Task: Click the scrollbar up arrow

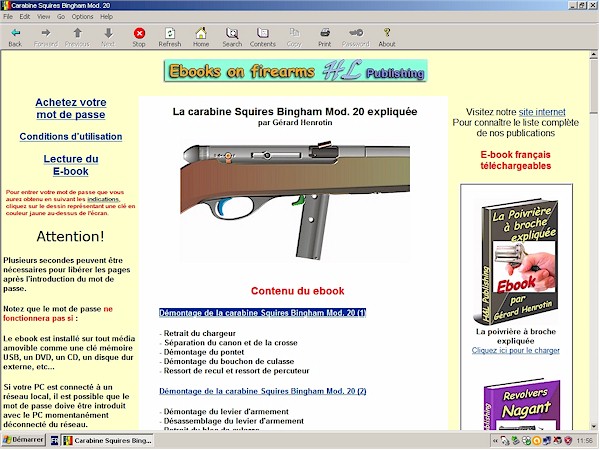Action: (593, 55)
